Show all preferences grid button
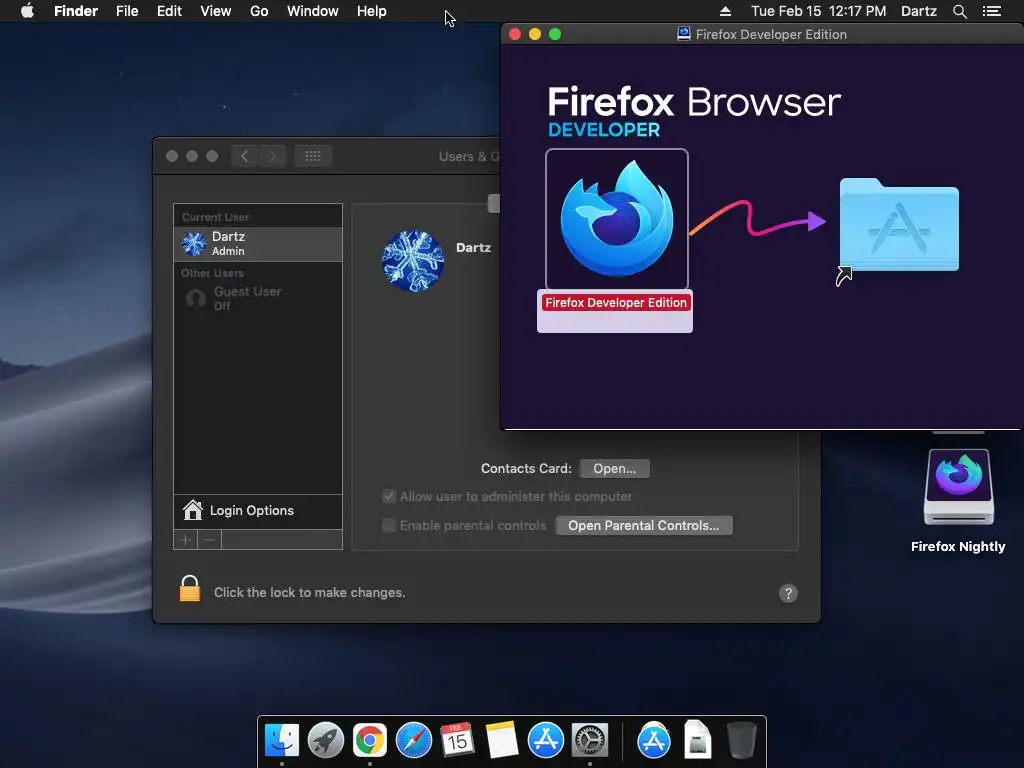The width and height of the screenshot is (1024, 768). 313,156
